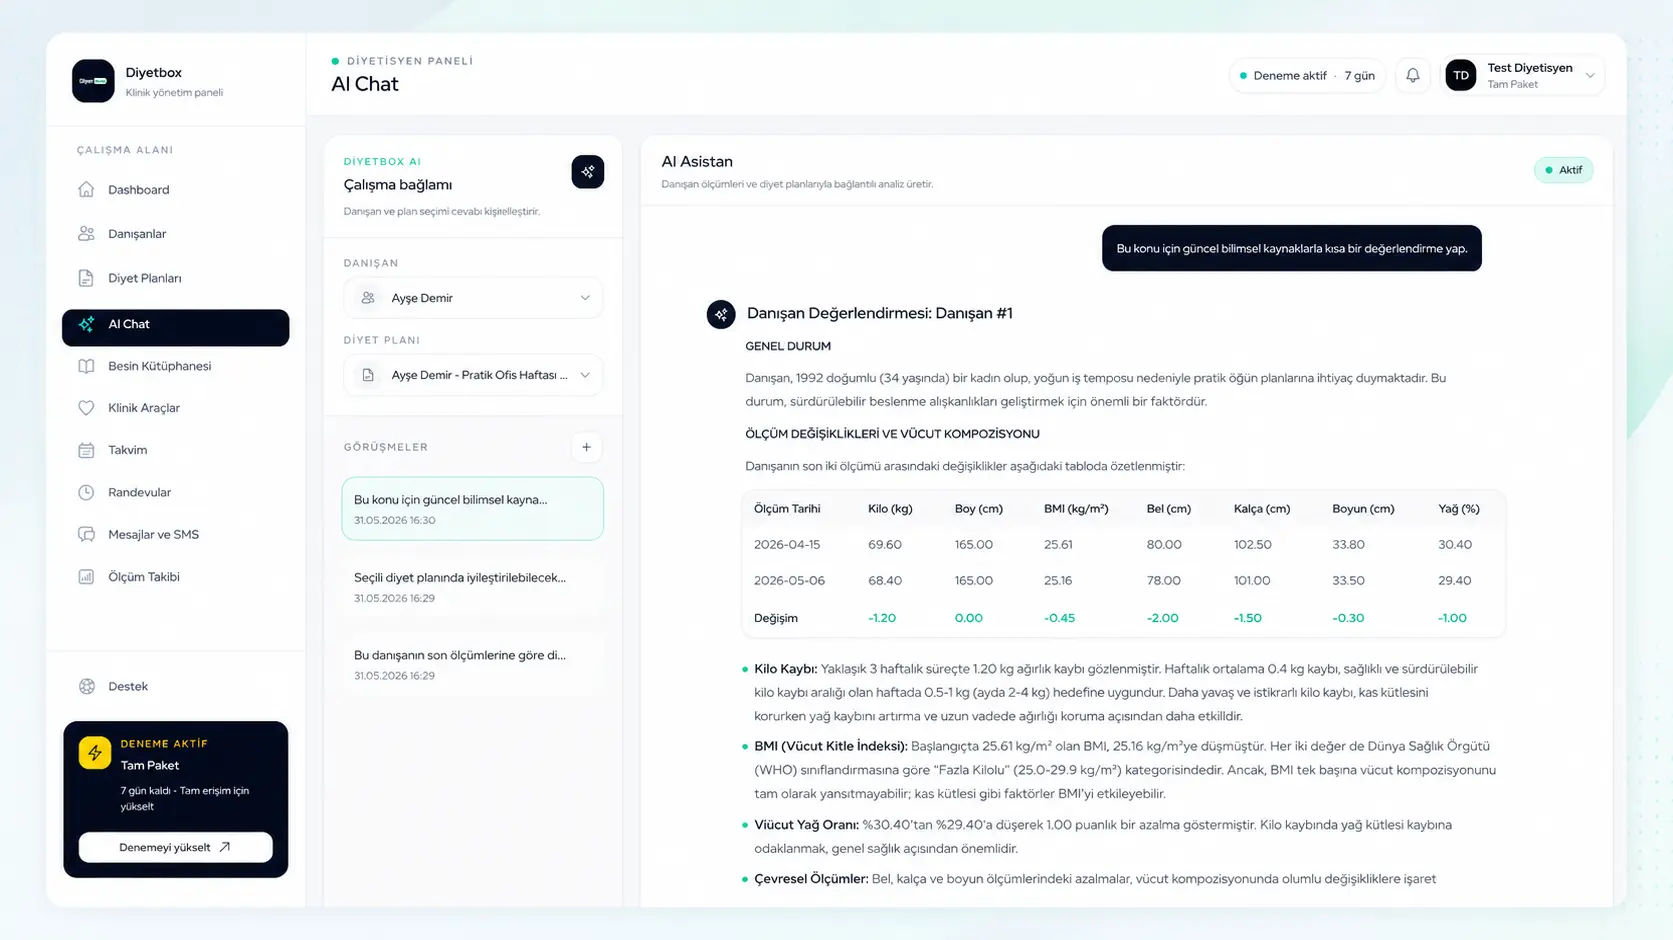Click 'Vücut Yağ Oranı:' bullet label

click(806, 825)
